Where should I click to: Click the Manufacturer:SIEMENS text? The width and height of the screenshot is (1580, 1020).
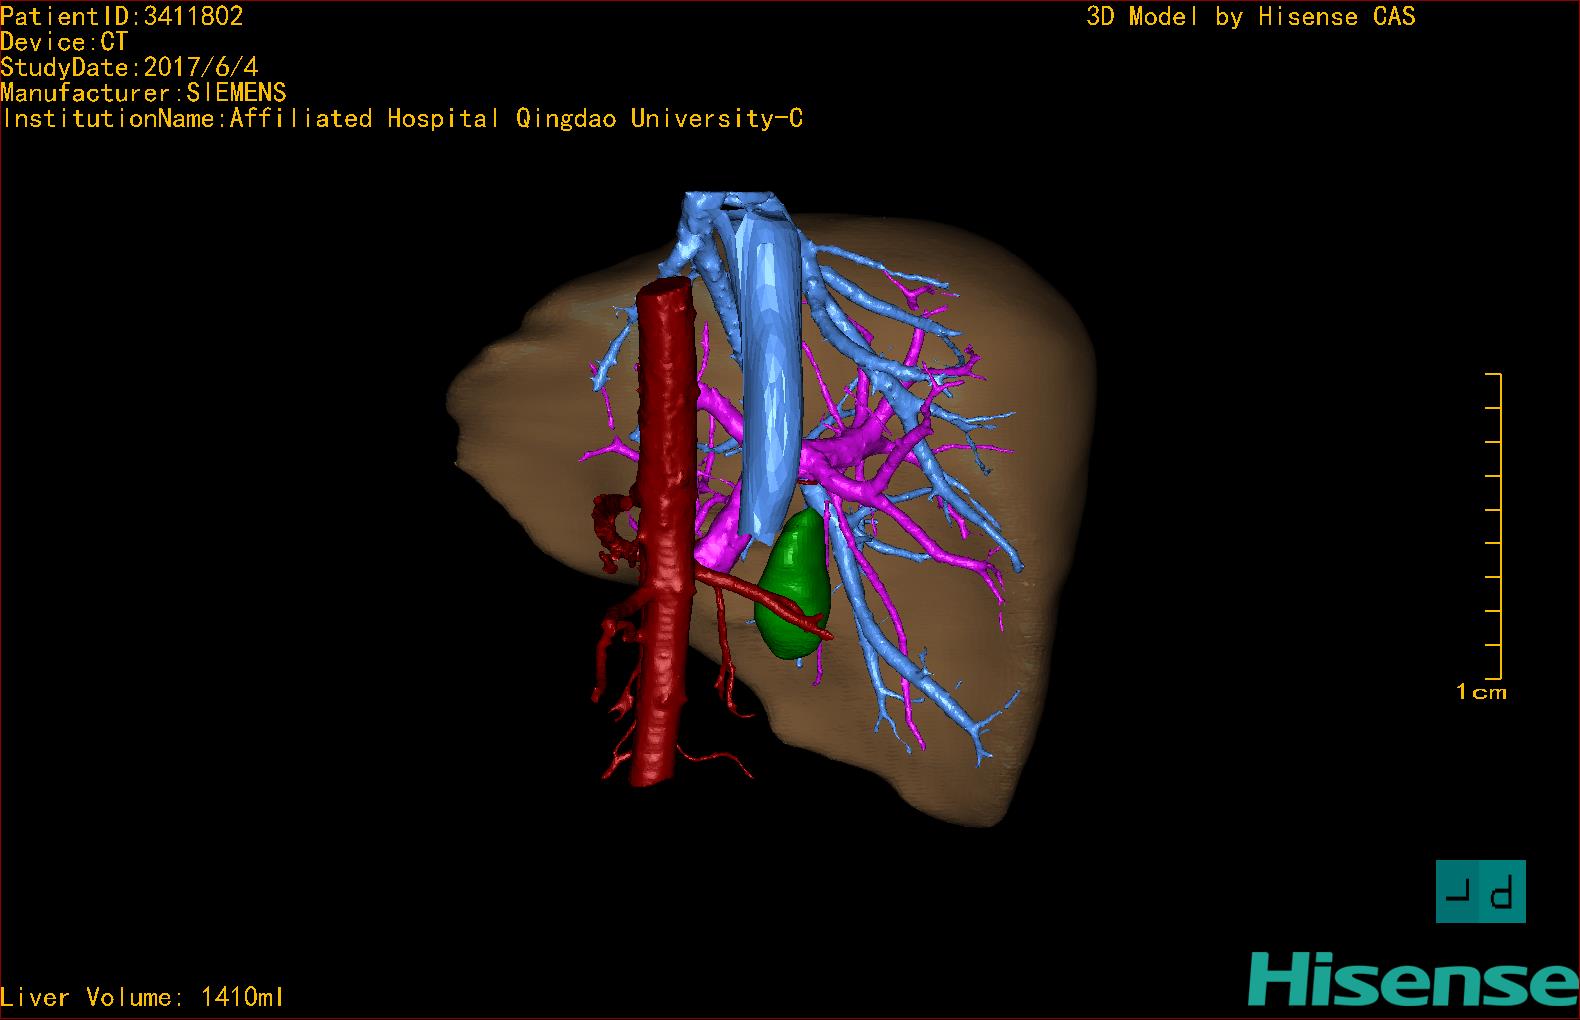click(x=143, y=93)
